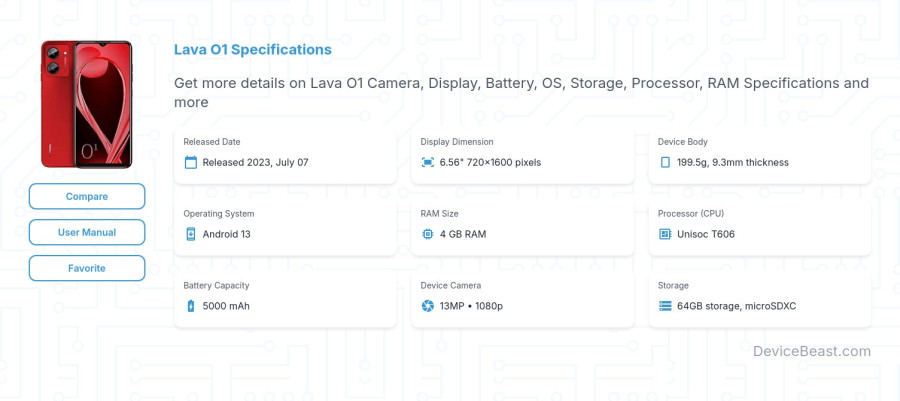Click the Device Camera label
The height and width of the screenshot is (401, 900).
[x=451, y=285]
